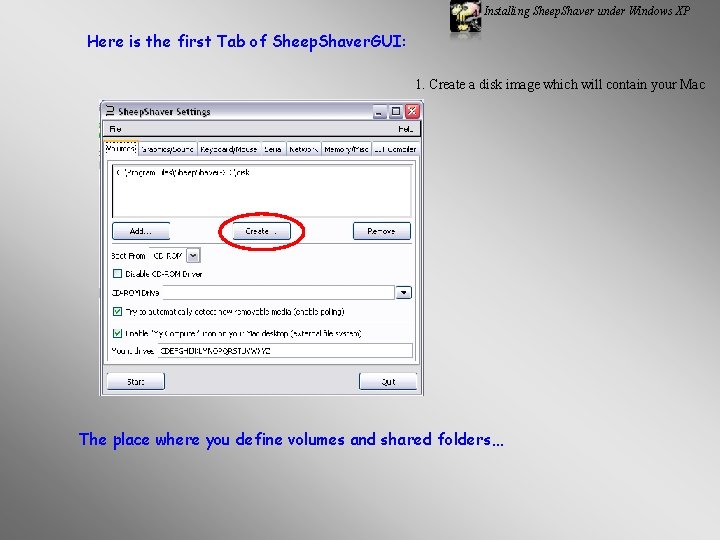Switch to the Memory/Misc tab

(x=346, y=149)
